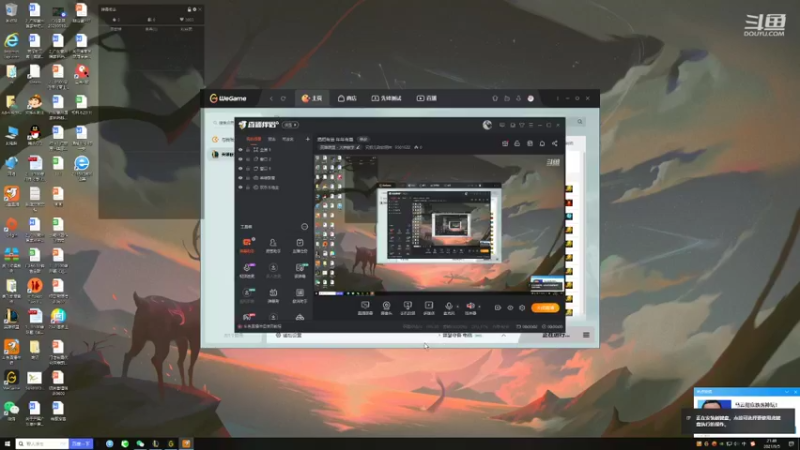Click the bell notification icon in stream header
This screenshot has width=800, height=450.
(x=542, y=144)
